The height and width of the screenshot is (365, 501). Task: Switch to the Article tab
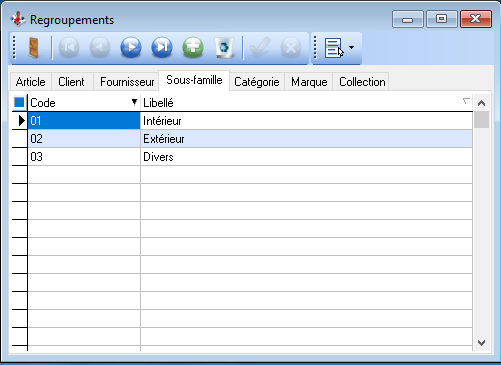tap(31, 82)
